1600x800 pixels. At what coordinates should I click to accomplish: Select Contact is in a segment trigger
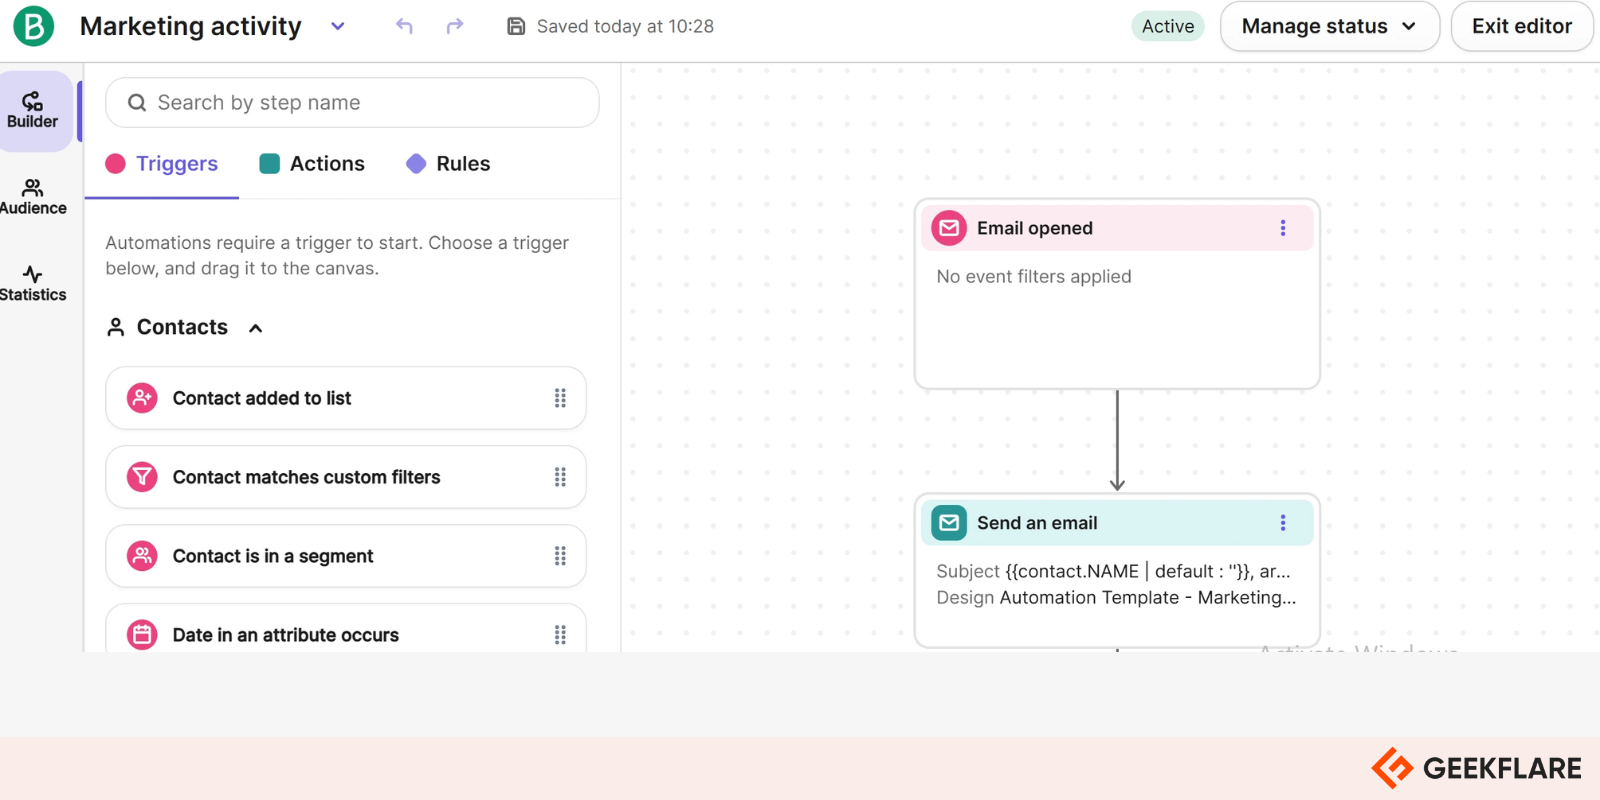[346, 556]
